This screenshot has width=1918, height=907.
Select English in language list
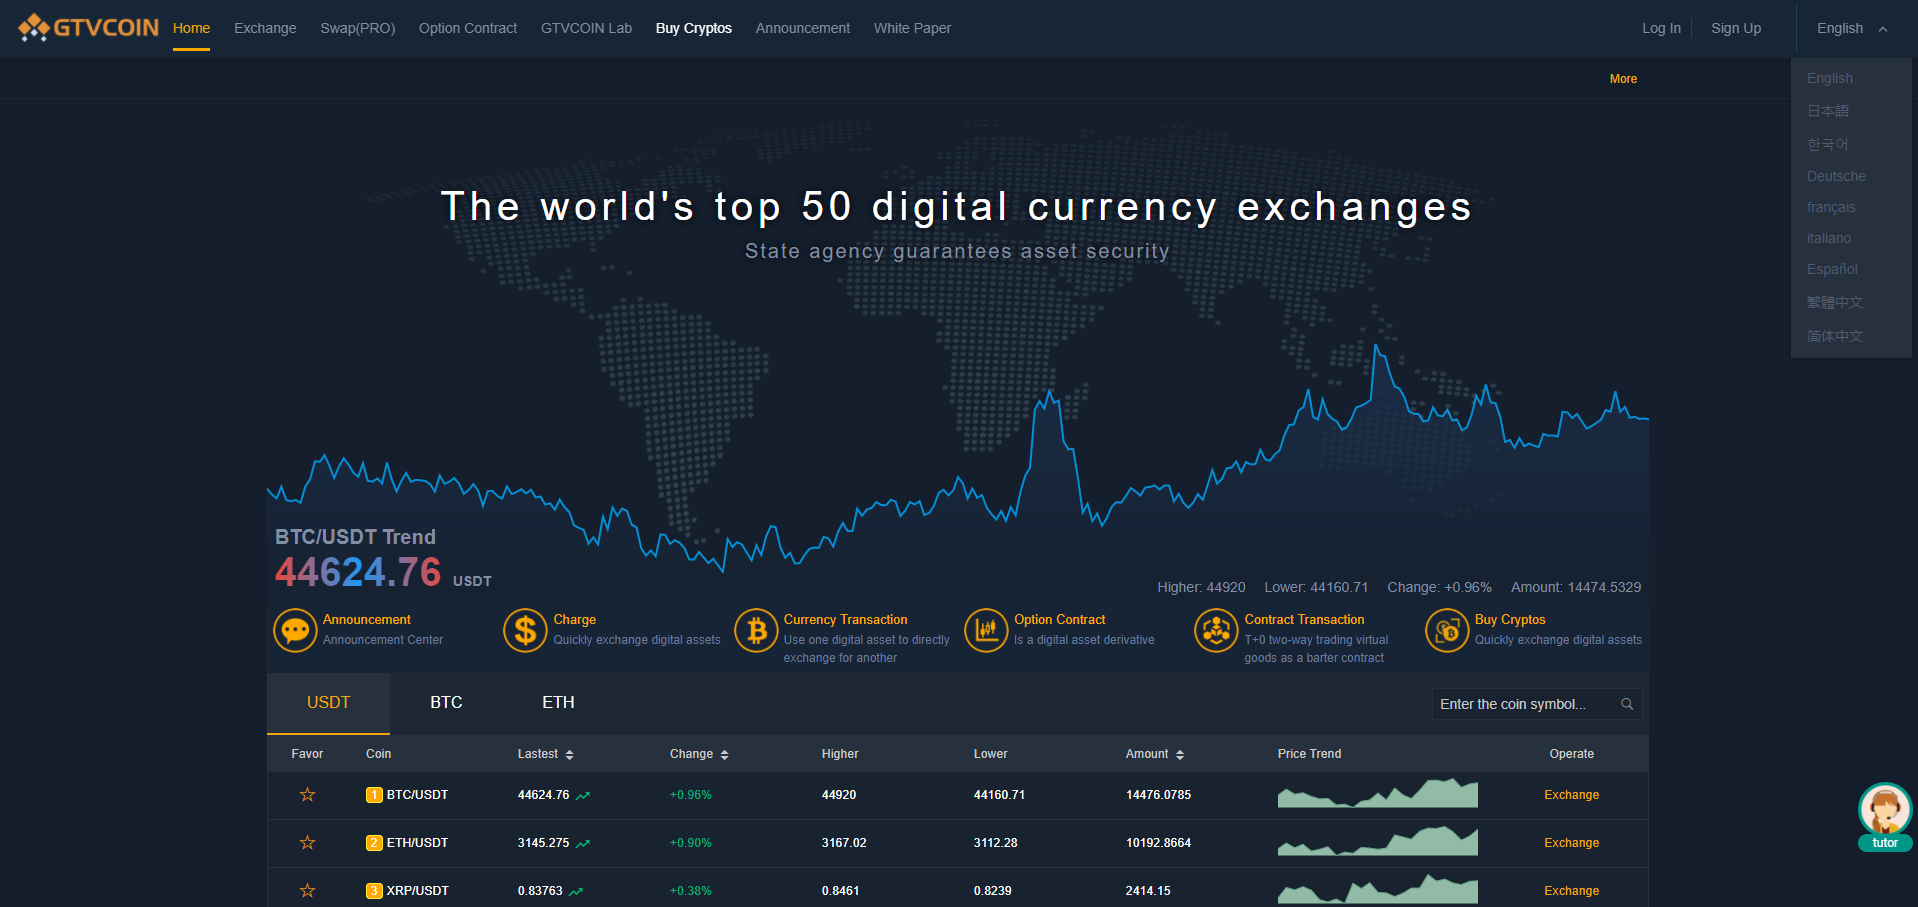pos(1830,78)
